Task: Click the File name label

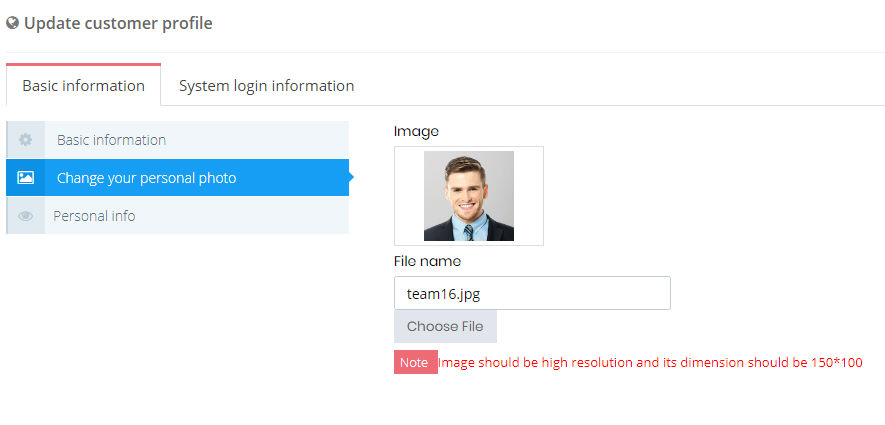Action: (427, 261)
